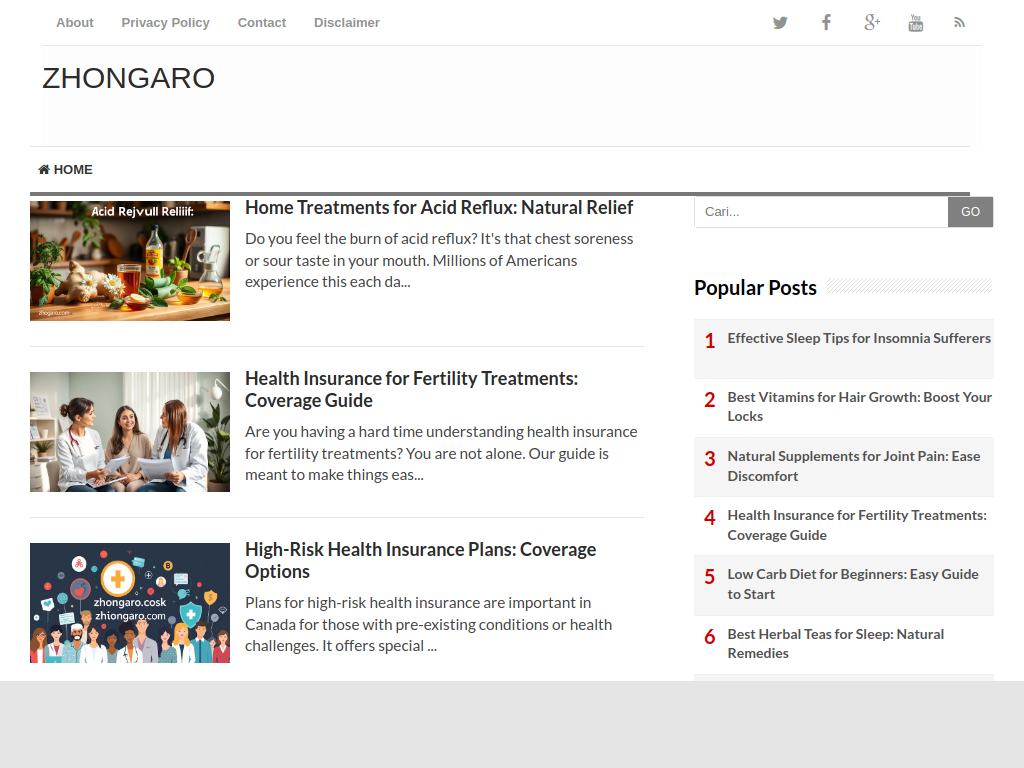Screen dimensions: 1024x768
Task: Go to HOME in navigation bar
Action: click(66, 170)
